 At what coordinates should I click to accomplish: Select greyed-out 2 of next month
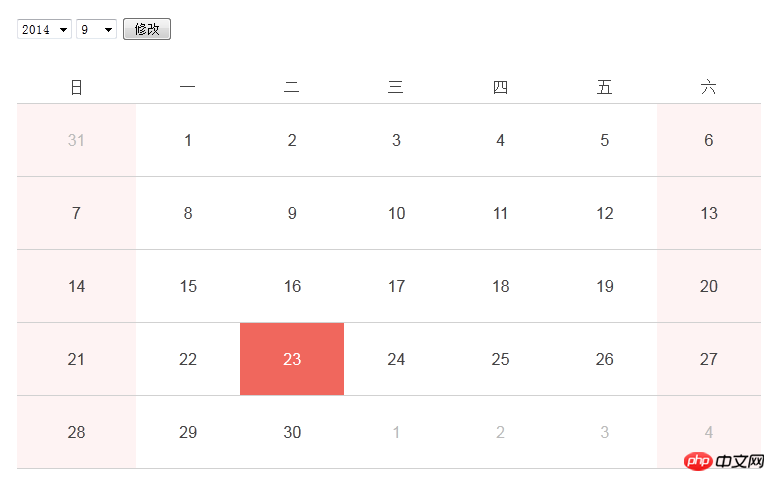coord(500,432)
